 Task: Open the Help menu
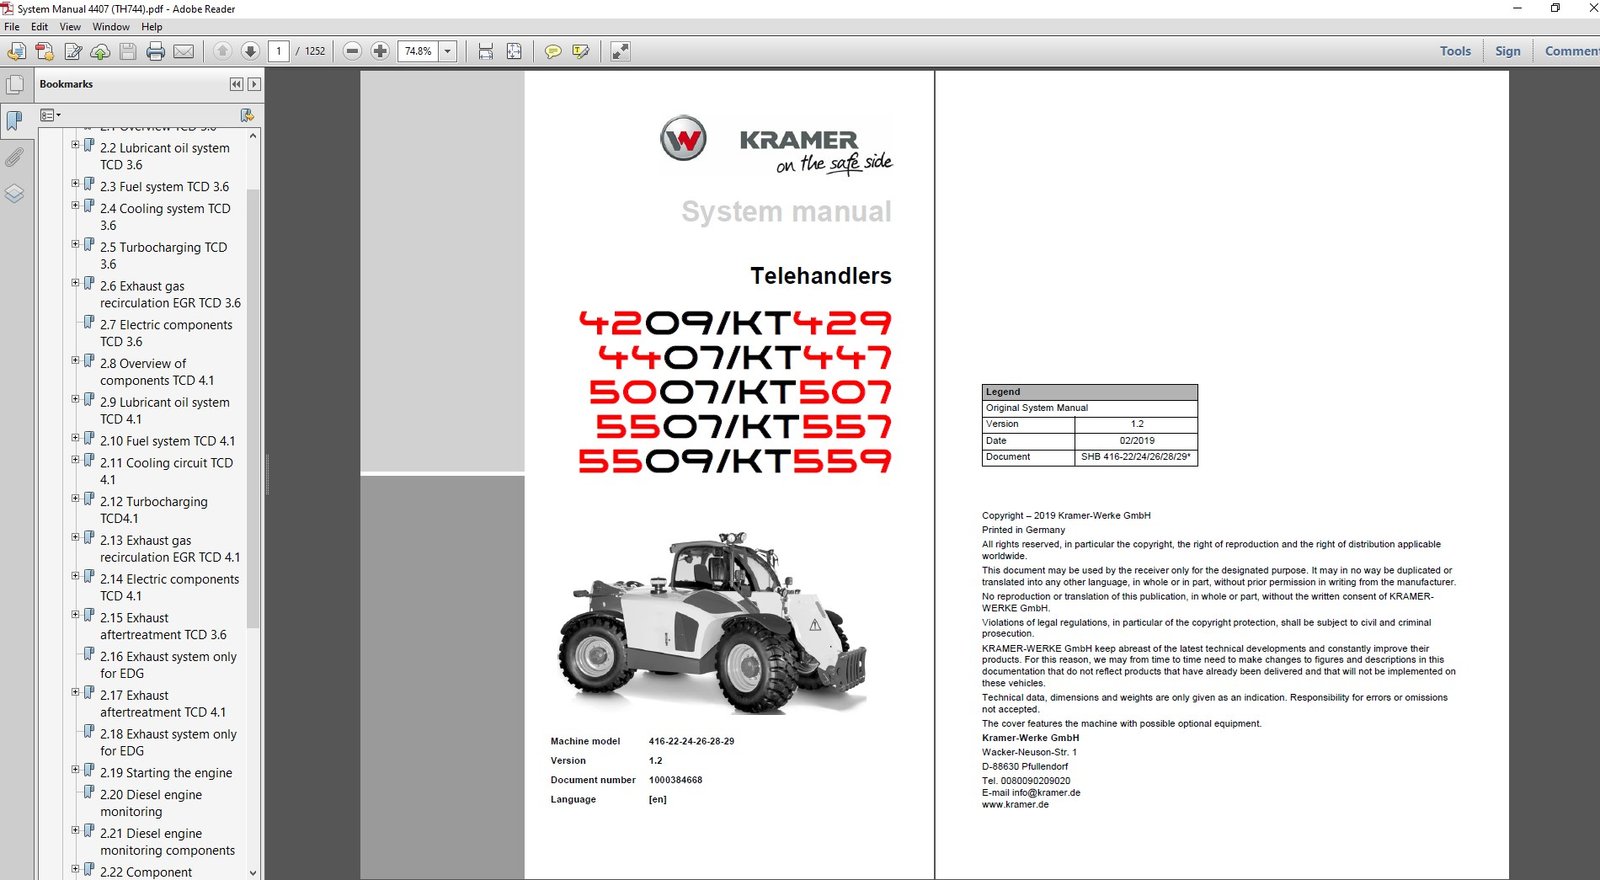(151, 27)
